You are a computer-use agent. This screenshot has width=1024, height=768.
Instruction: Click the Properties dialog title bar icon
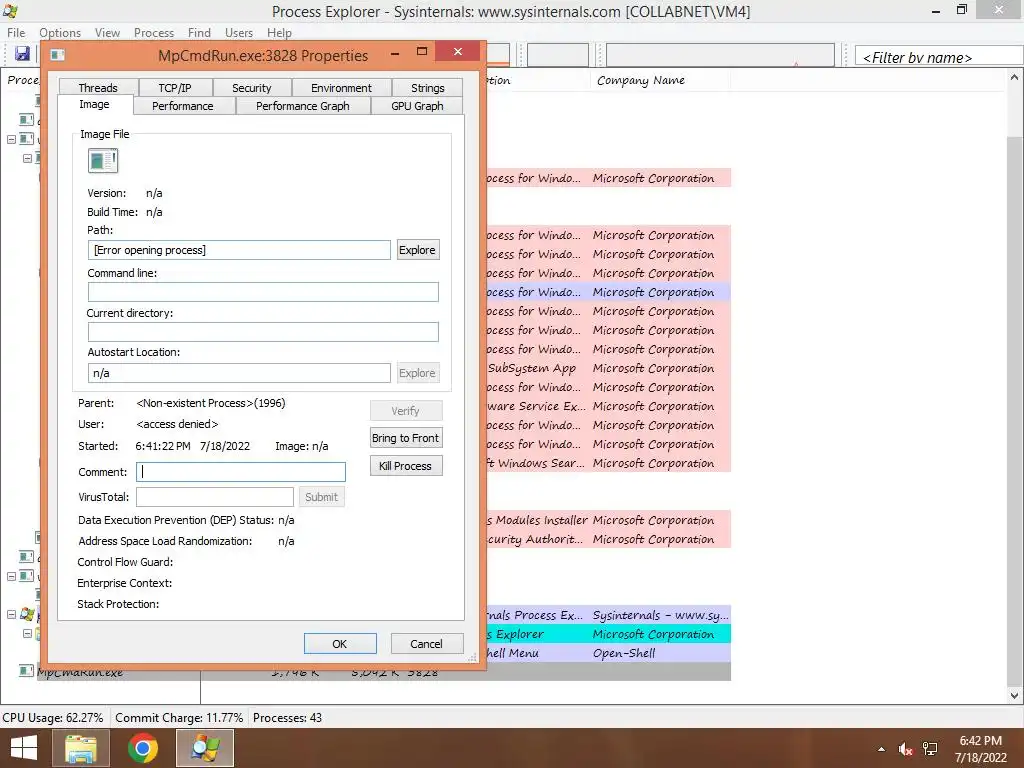click(57, 55)
